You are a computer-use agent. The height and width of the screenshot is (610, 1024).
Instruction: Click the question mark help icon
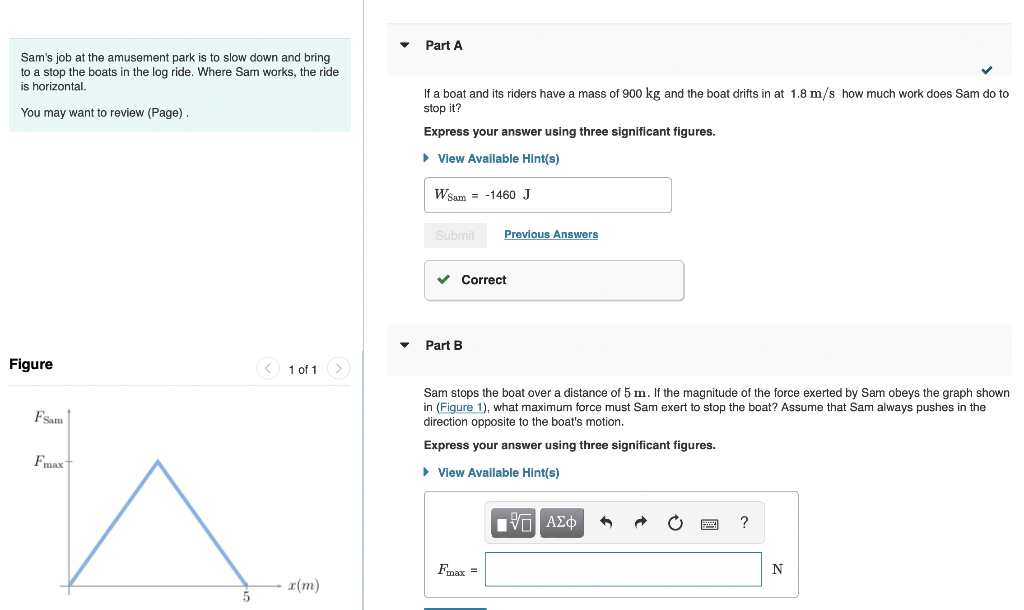coord(743,522)
